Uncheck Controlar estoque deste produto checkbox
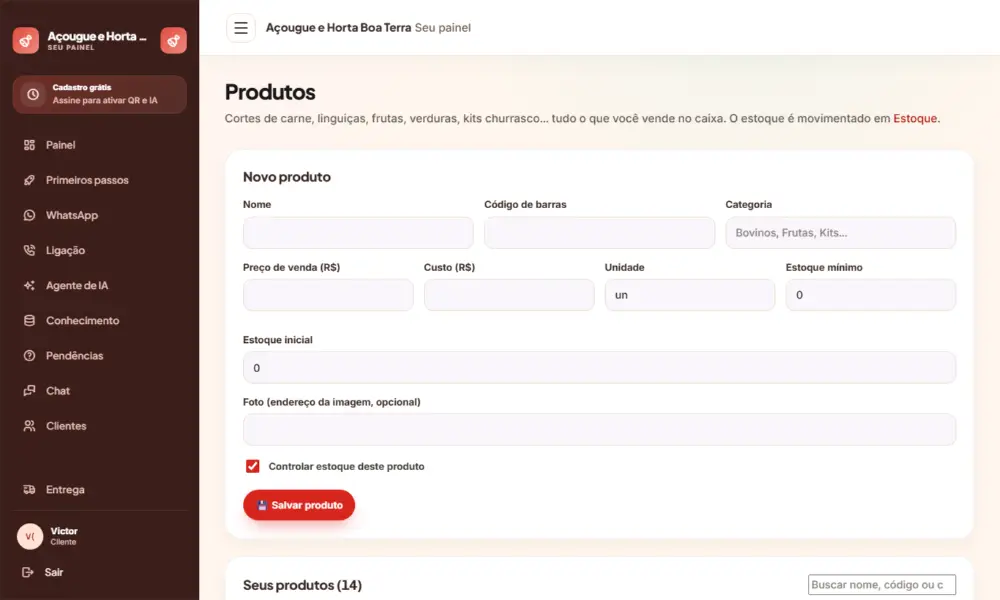 pos(253,466)
